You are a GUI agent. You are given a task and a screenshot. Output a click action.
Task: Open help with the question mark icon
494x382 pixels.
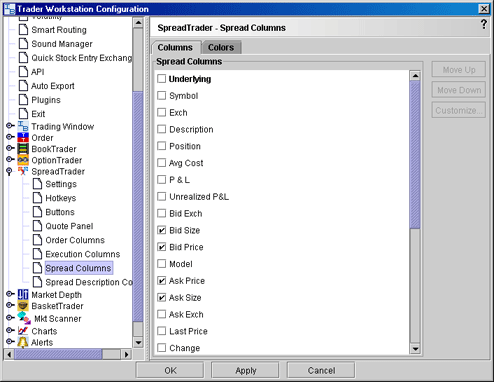pos(484,24)
